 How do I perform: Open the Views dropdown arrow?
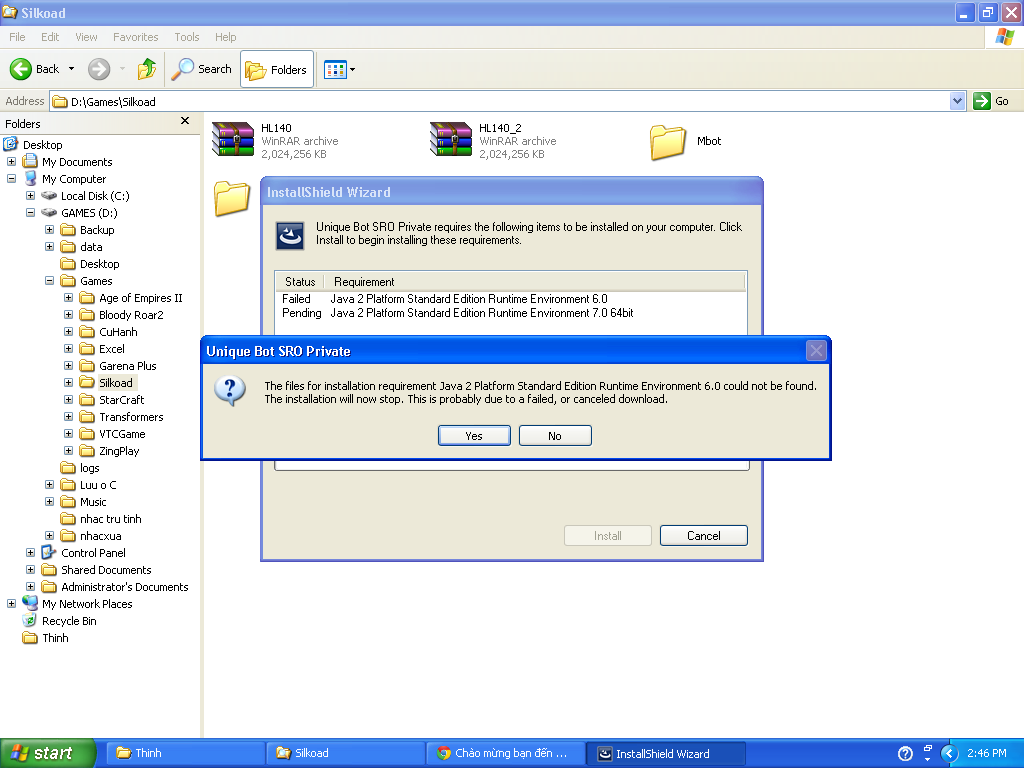click(353, 69)
